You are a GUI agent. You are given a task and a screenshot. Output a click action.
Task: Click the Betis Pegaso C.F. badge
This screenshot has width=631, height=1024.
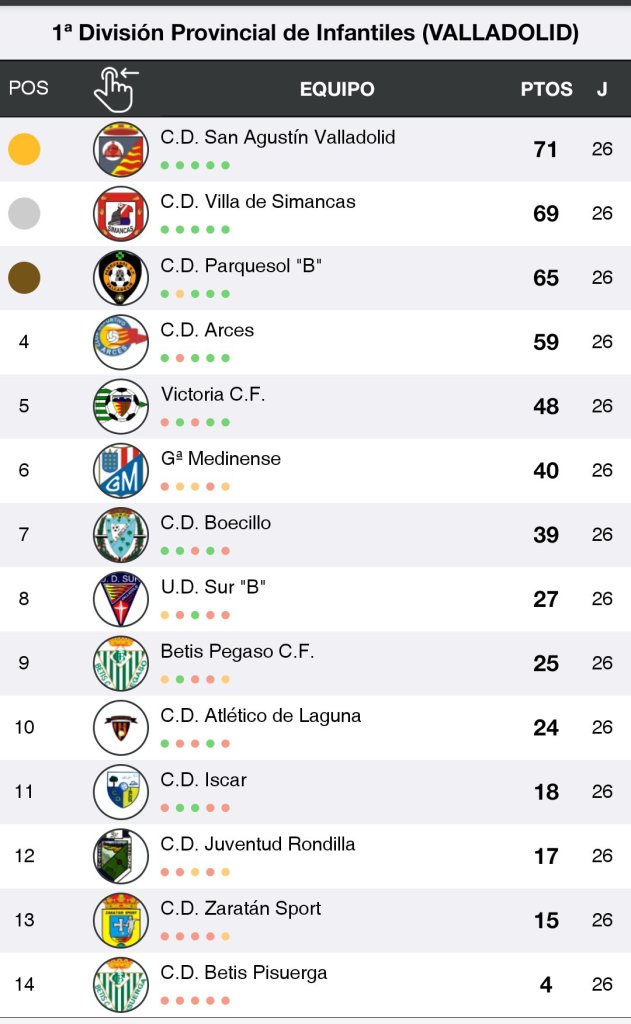coord(121,663)
